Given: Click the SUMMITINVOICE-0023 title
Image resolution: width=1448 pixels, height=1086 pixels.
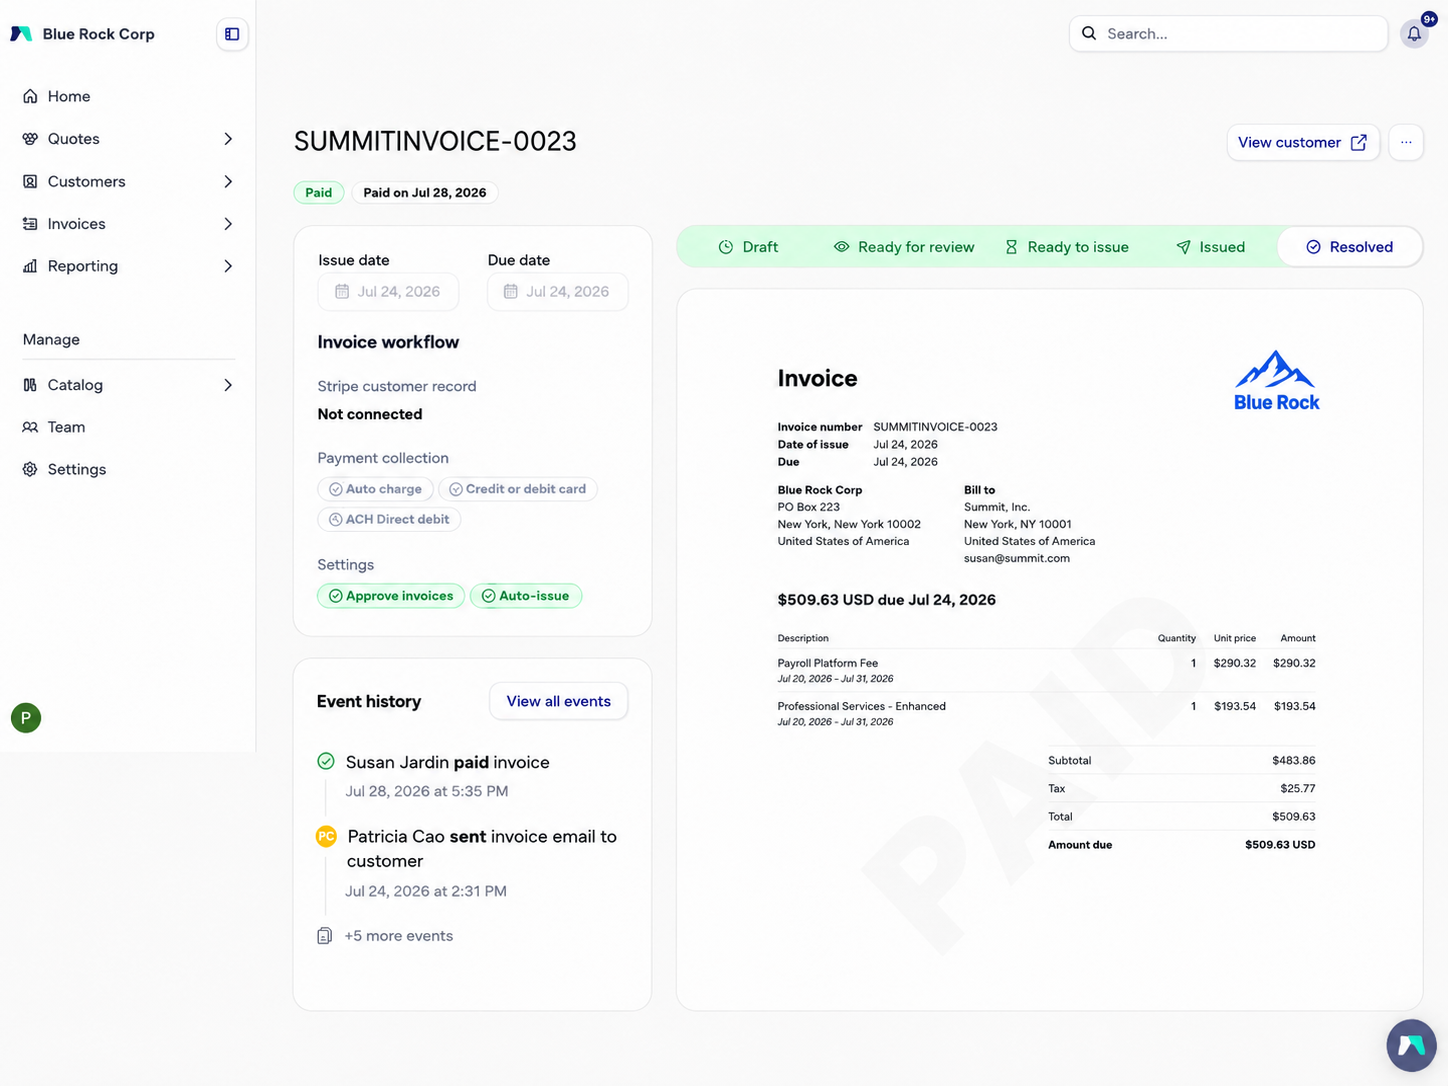Looking at the screenshot, I should [x=435, y=141].
